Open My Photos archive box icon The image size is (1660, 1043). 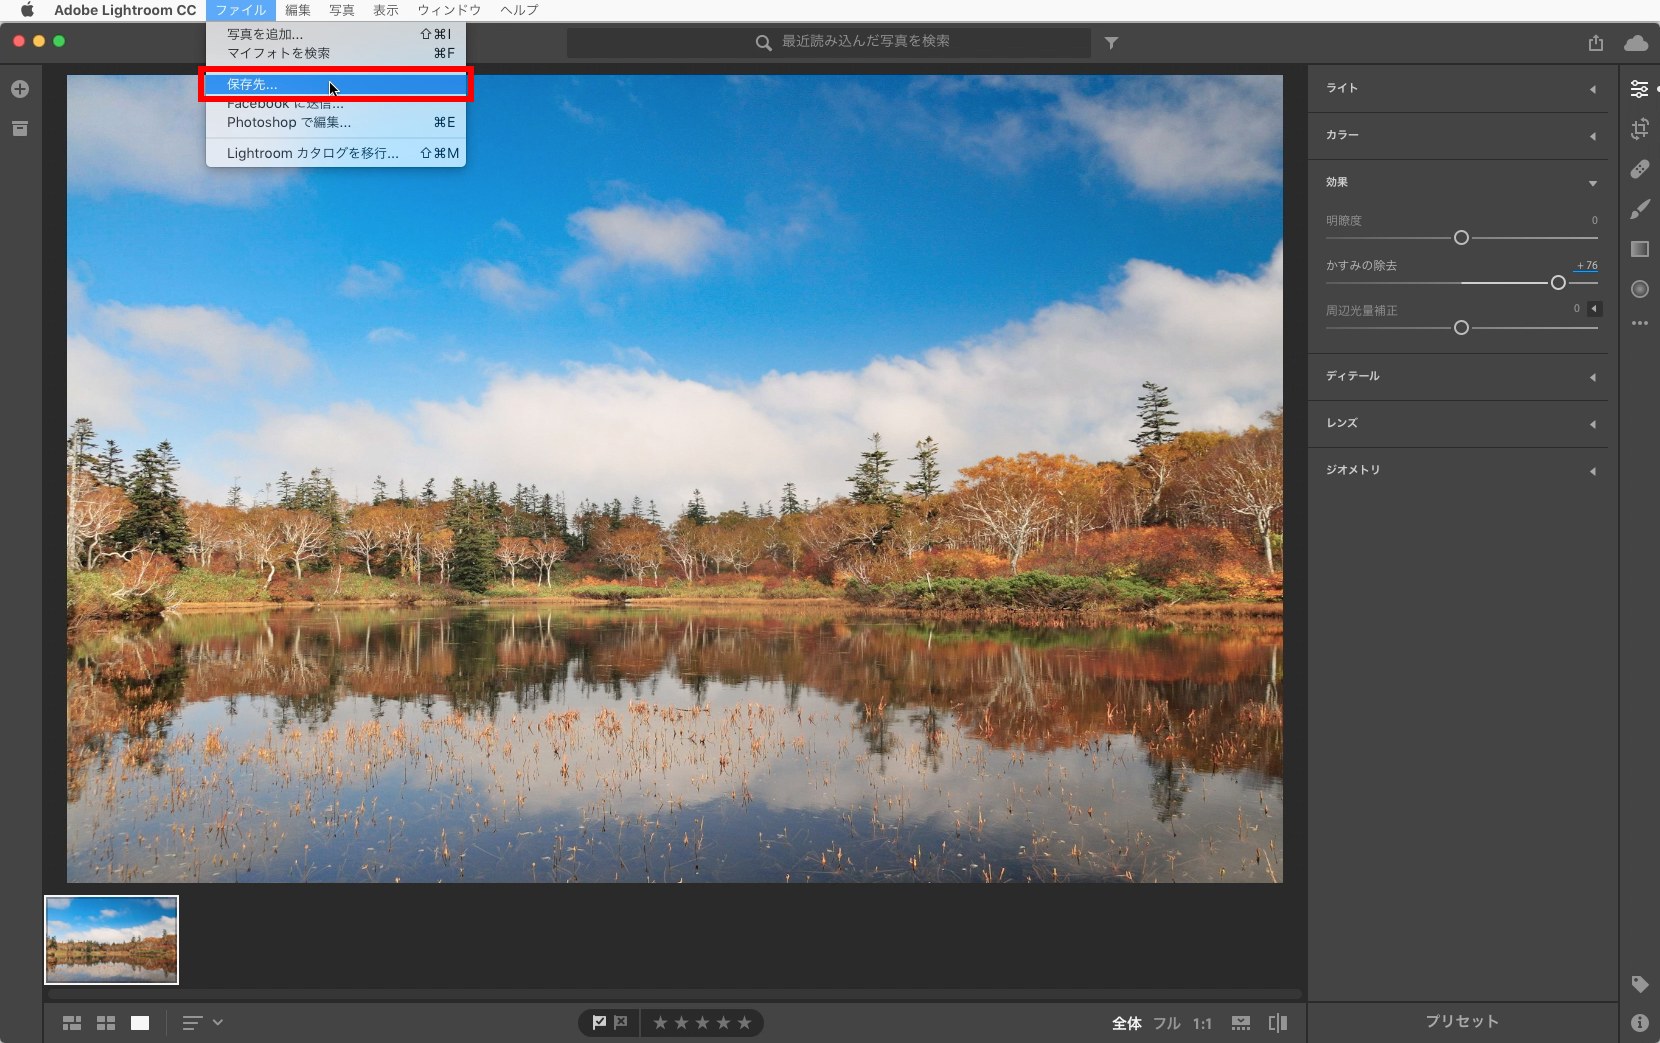pyautogui.click(x=19, y=129)
